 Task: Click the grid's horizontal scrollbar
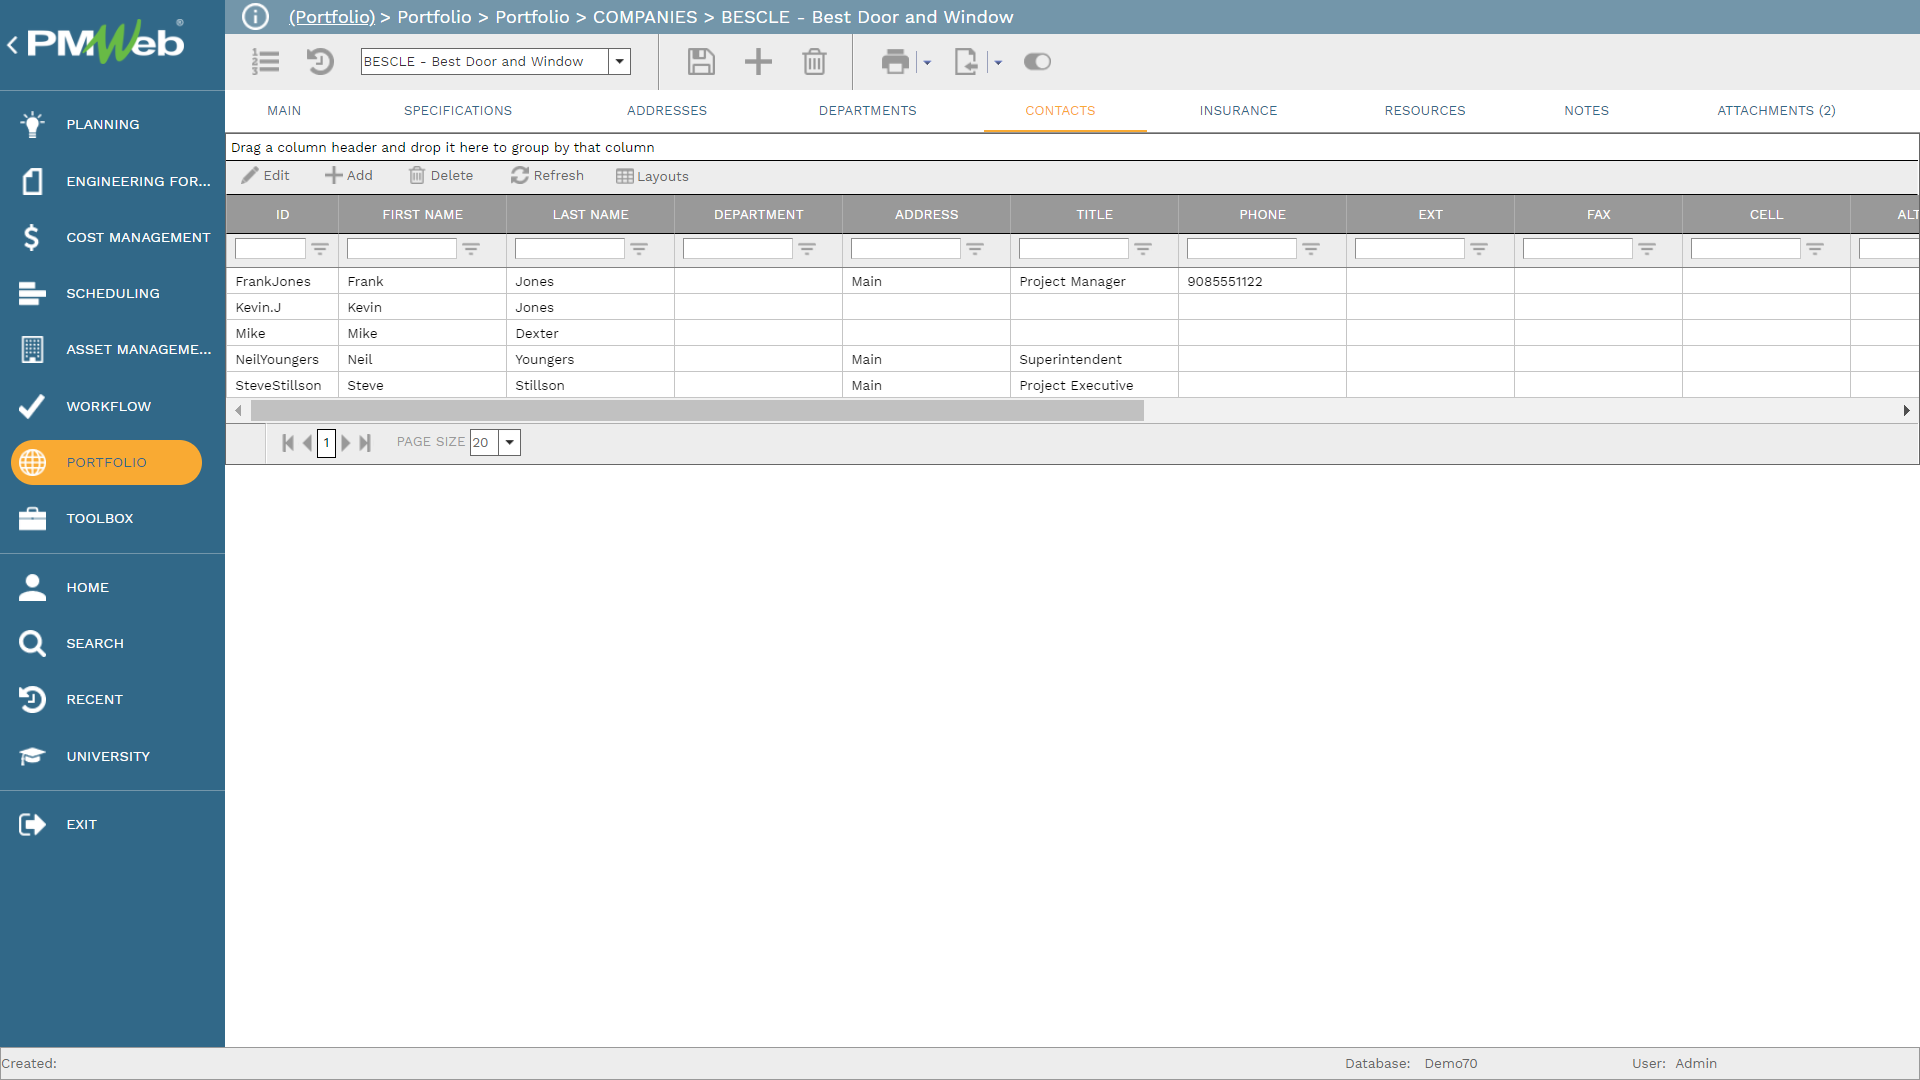pos(697,411)
